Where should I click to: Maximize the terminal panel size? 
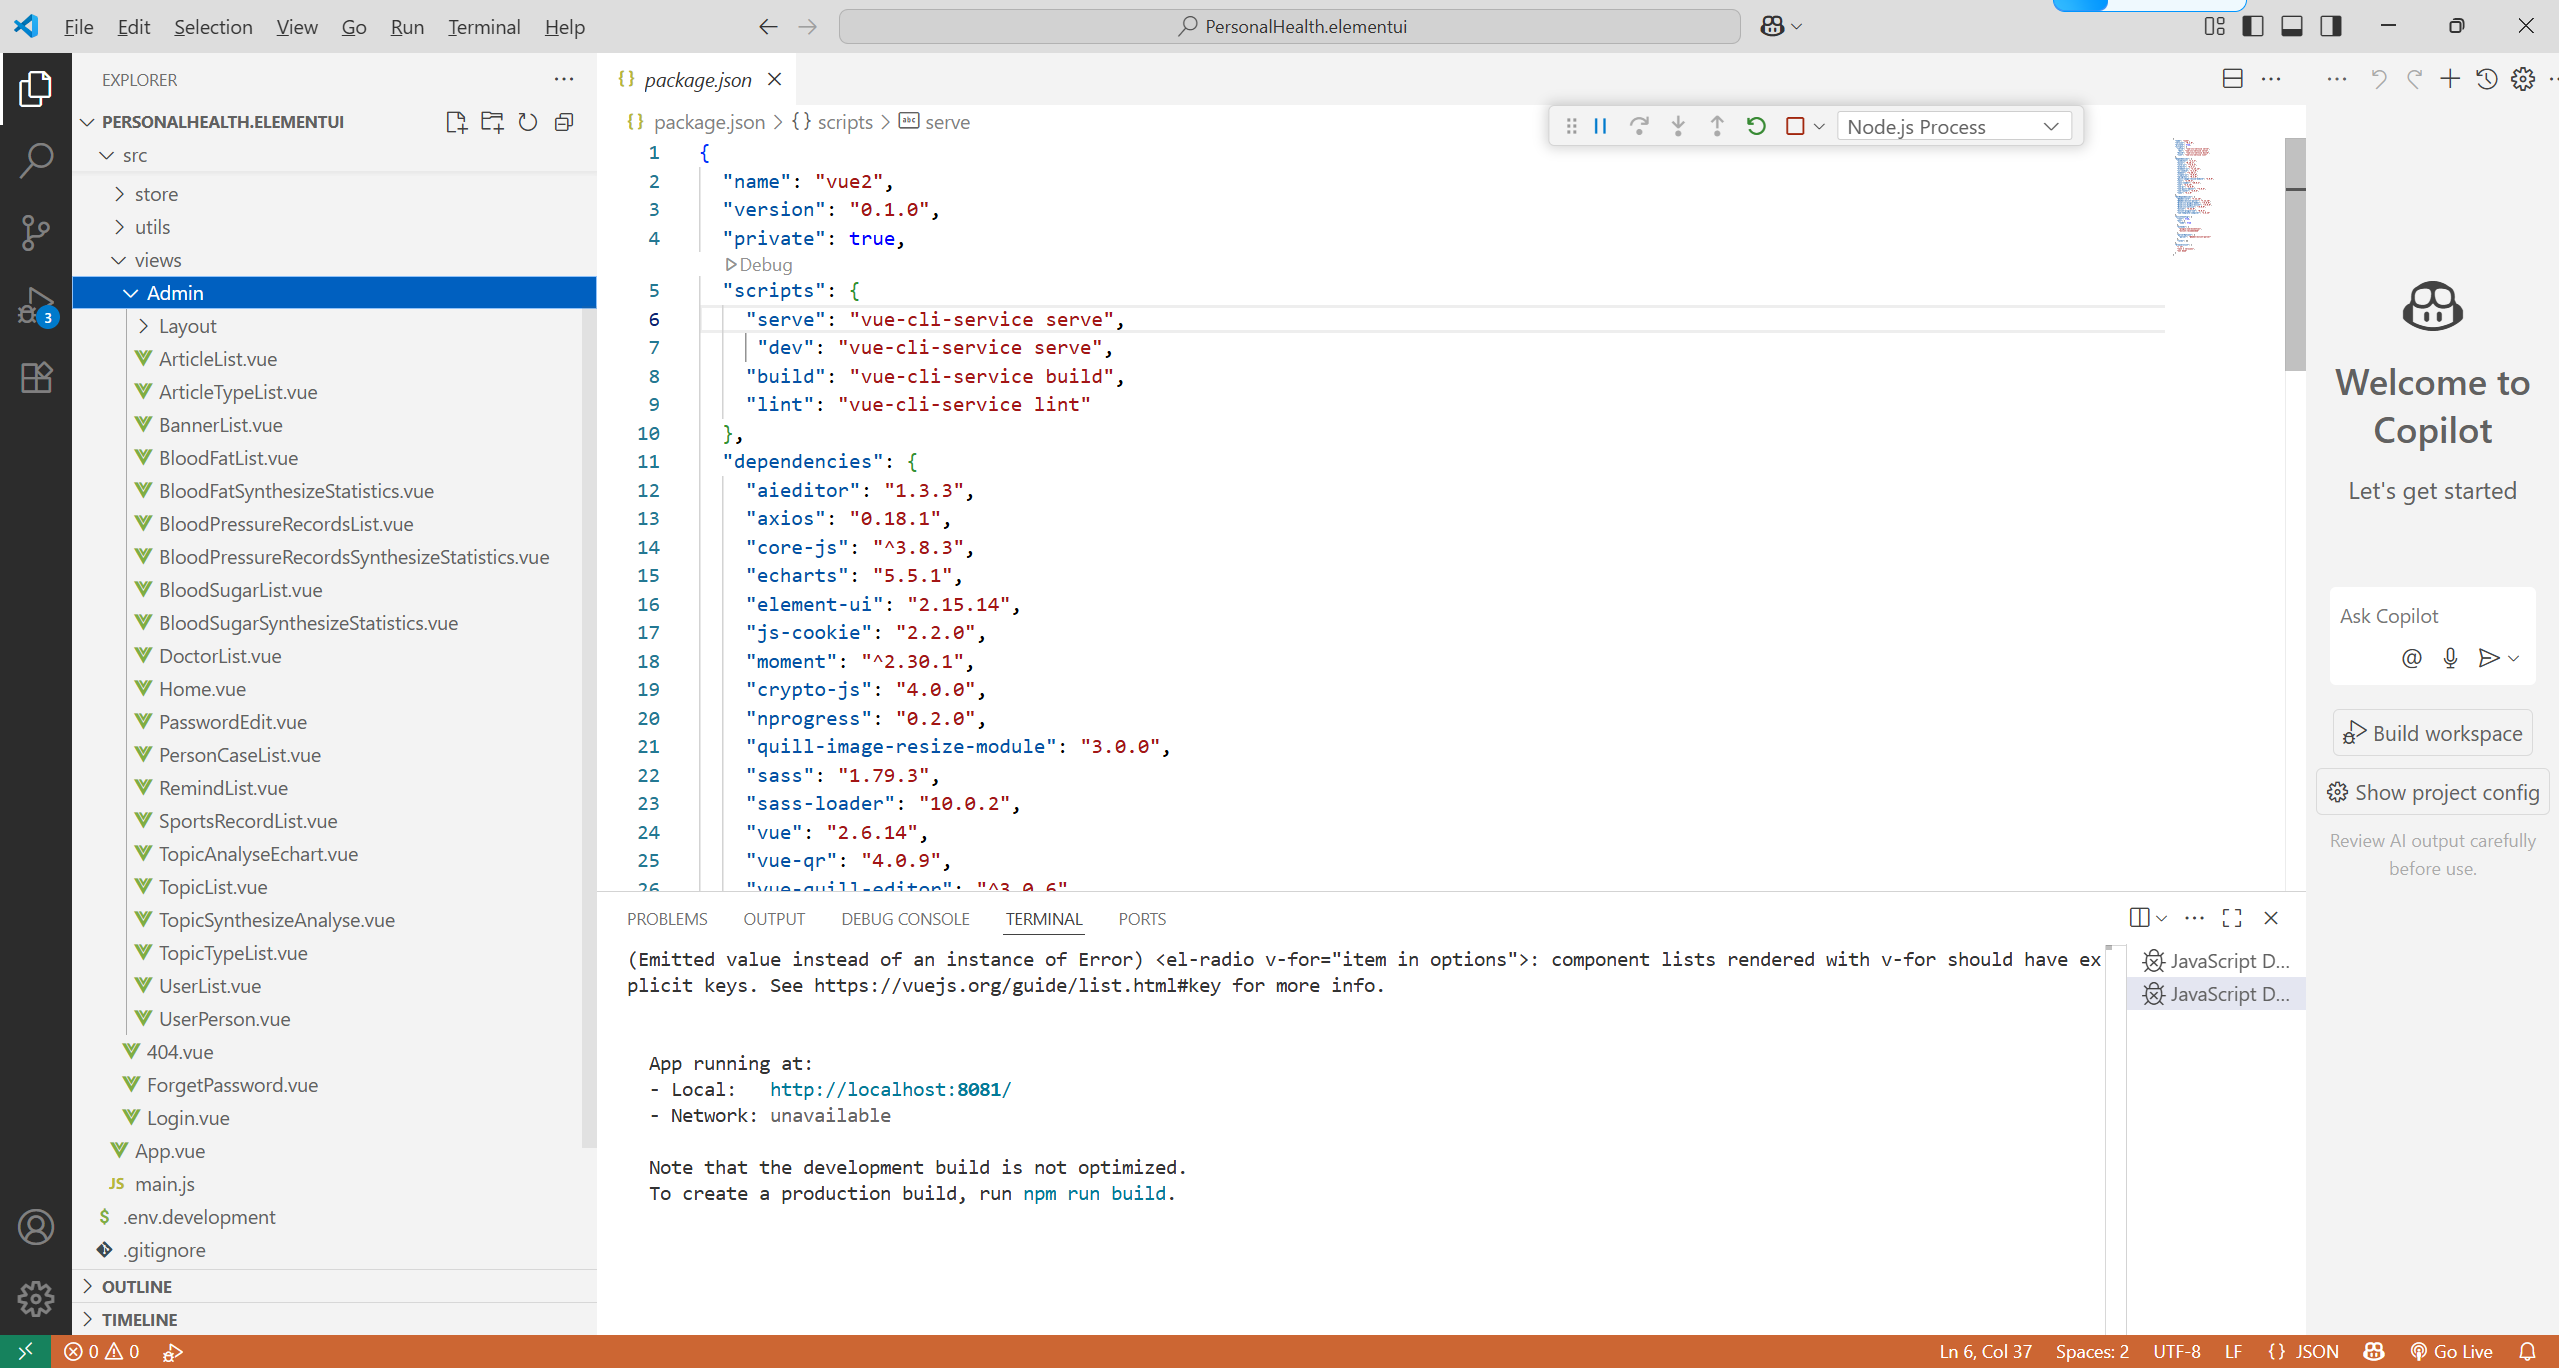(2232, 918)
